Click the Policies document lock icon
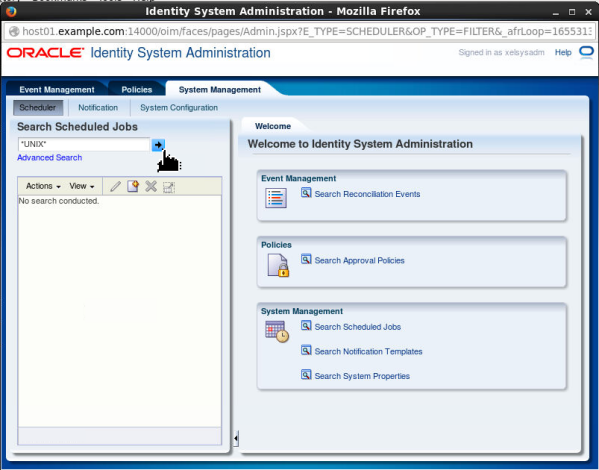The height and width of the screenshot is (470, 599). pyautogui.click(x=278, y=265)
